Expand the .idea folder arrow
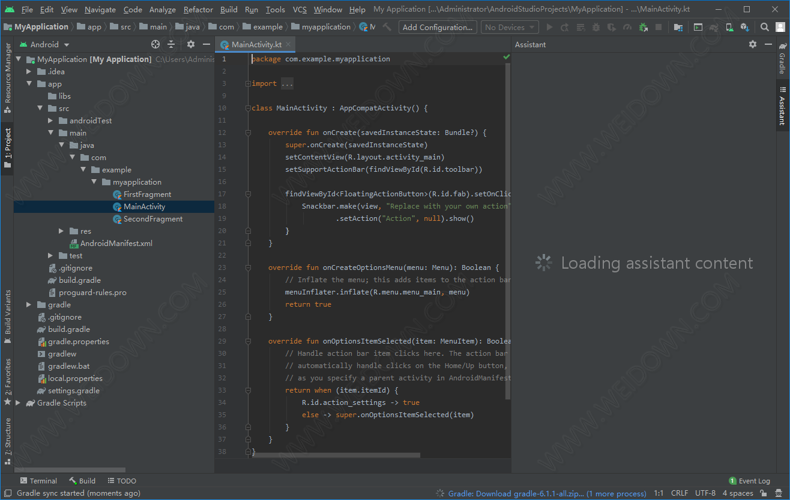790x500 pixels. click(x=29, y=72)
